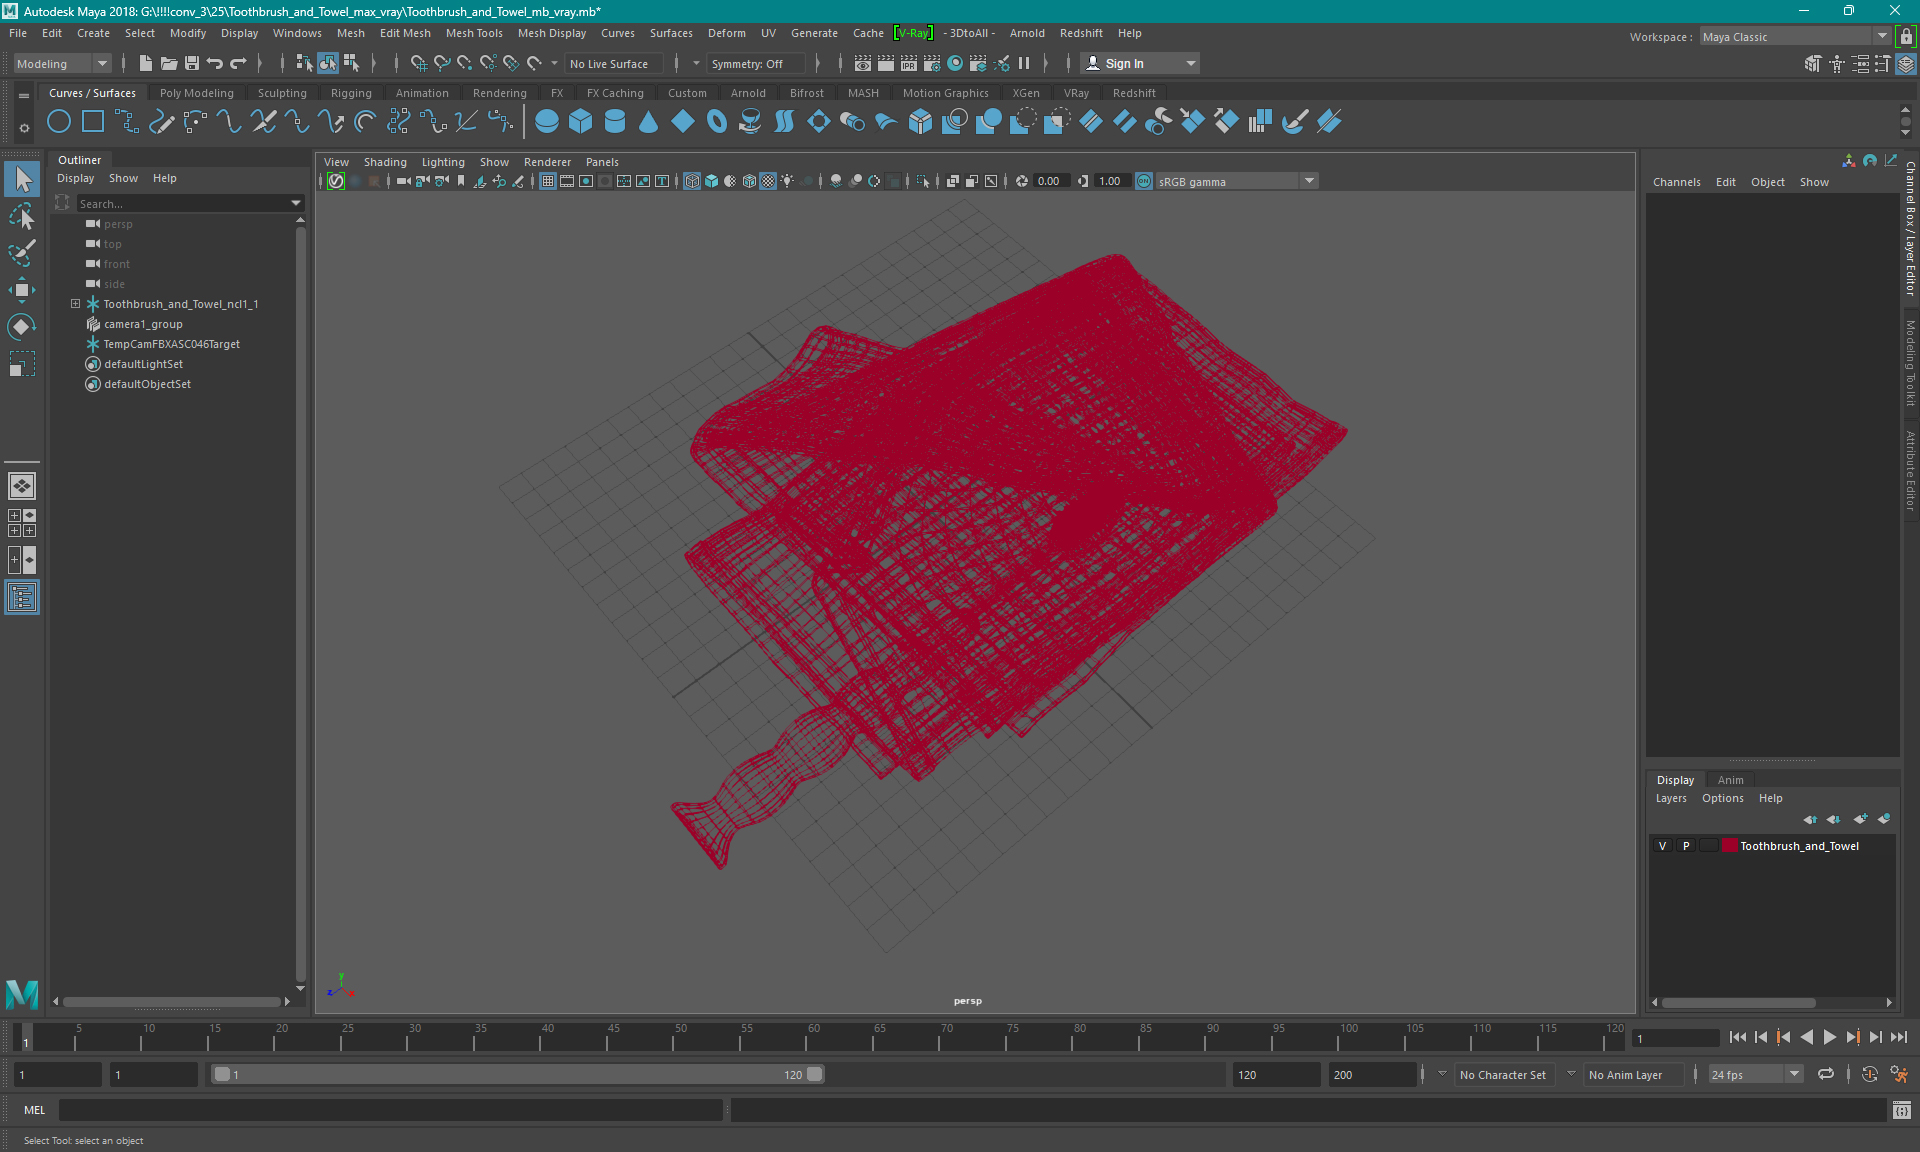Click MEL command language label
This screenshot has width=1920, height=1152.
[x=35, y=1110]
